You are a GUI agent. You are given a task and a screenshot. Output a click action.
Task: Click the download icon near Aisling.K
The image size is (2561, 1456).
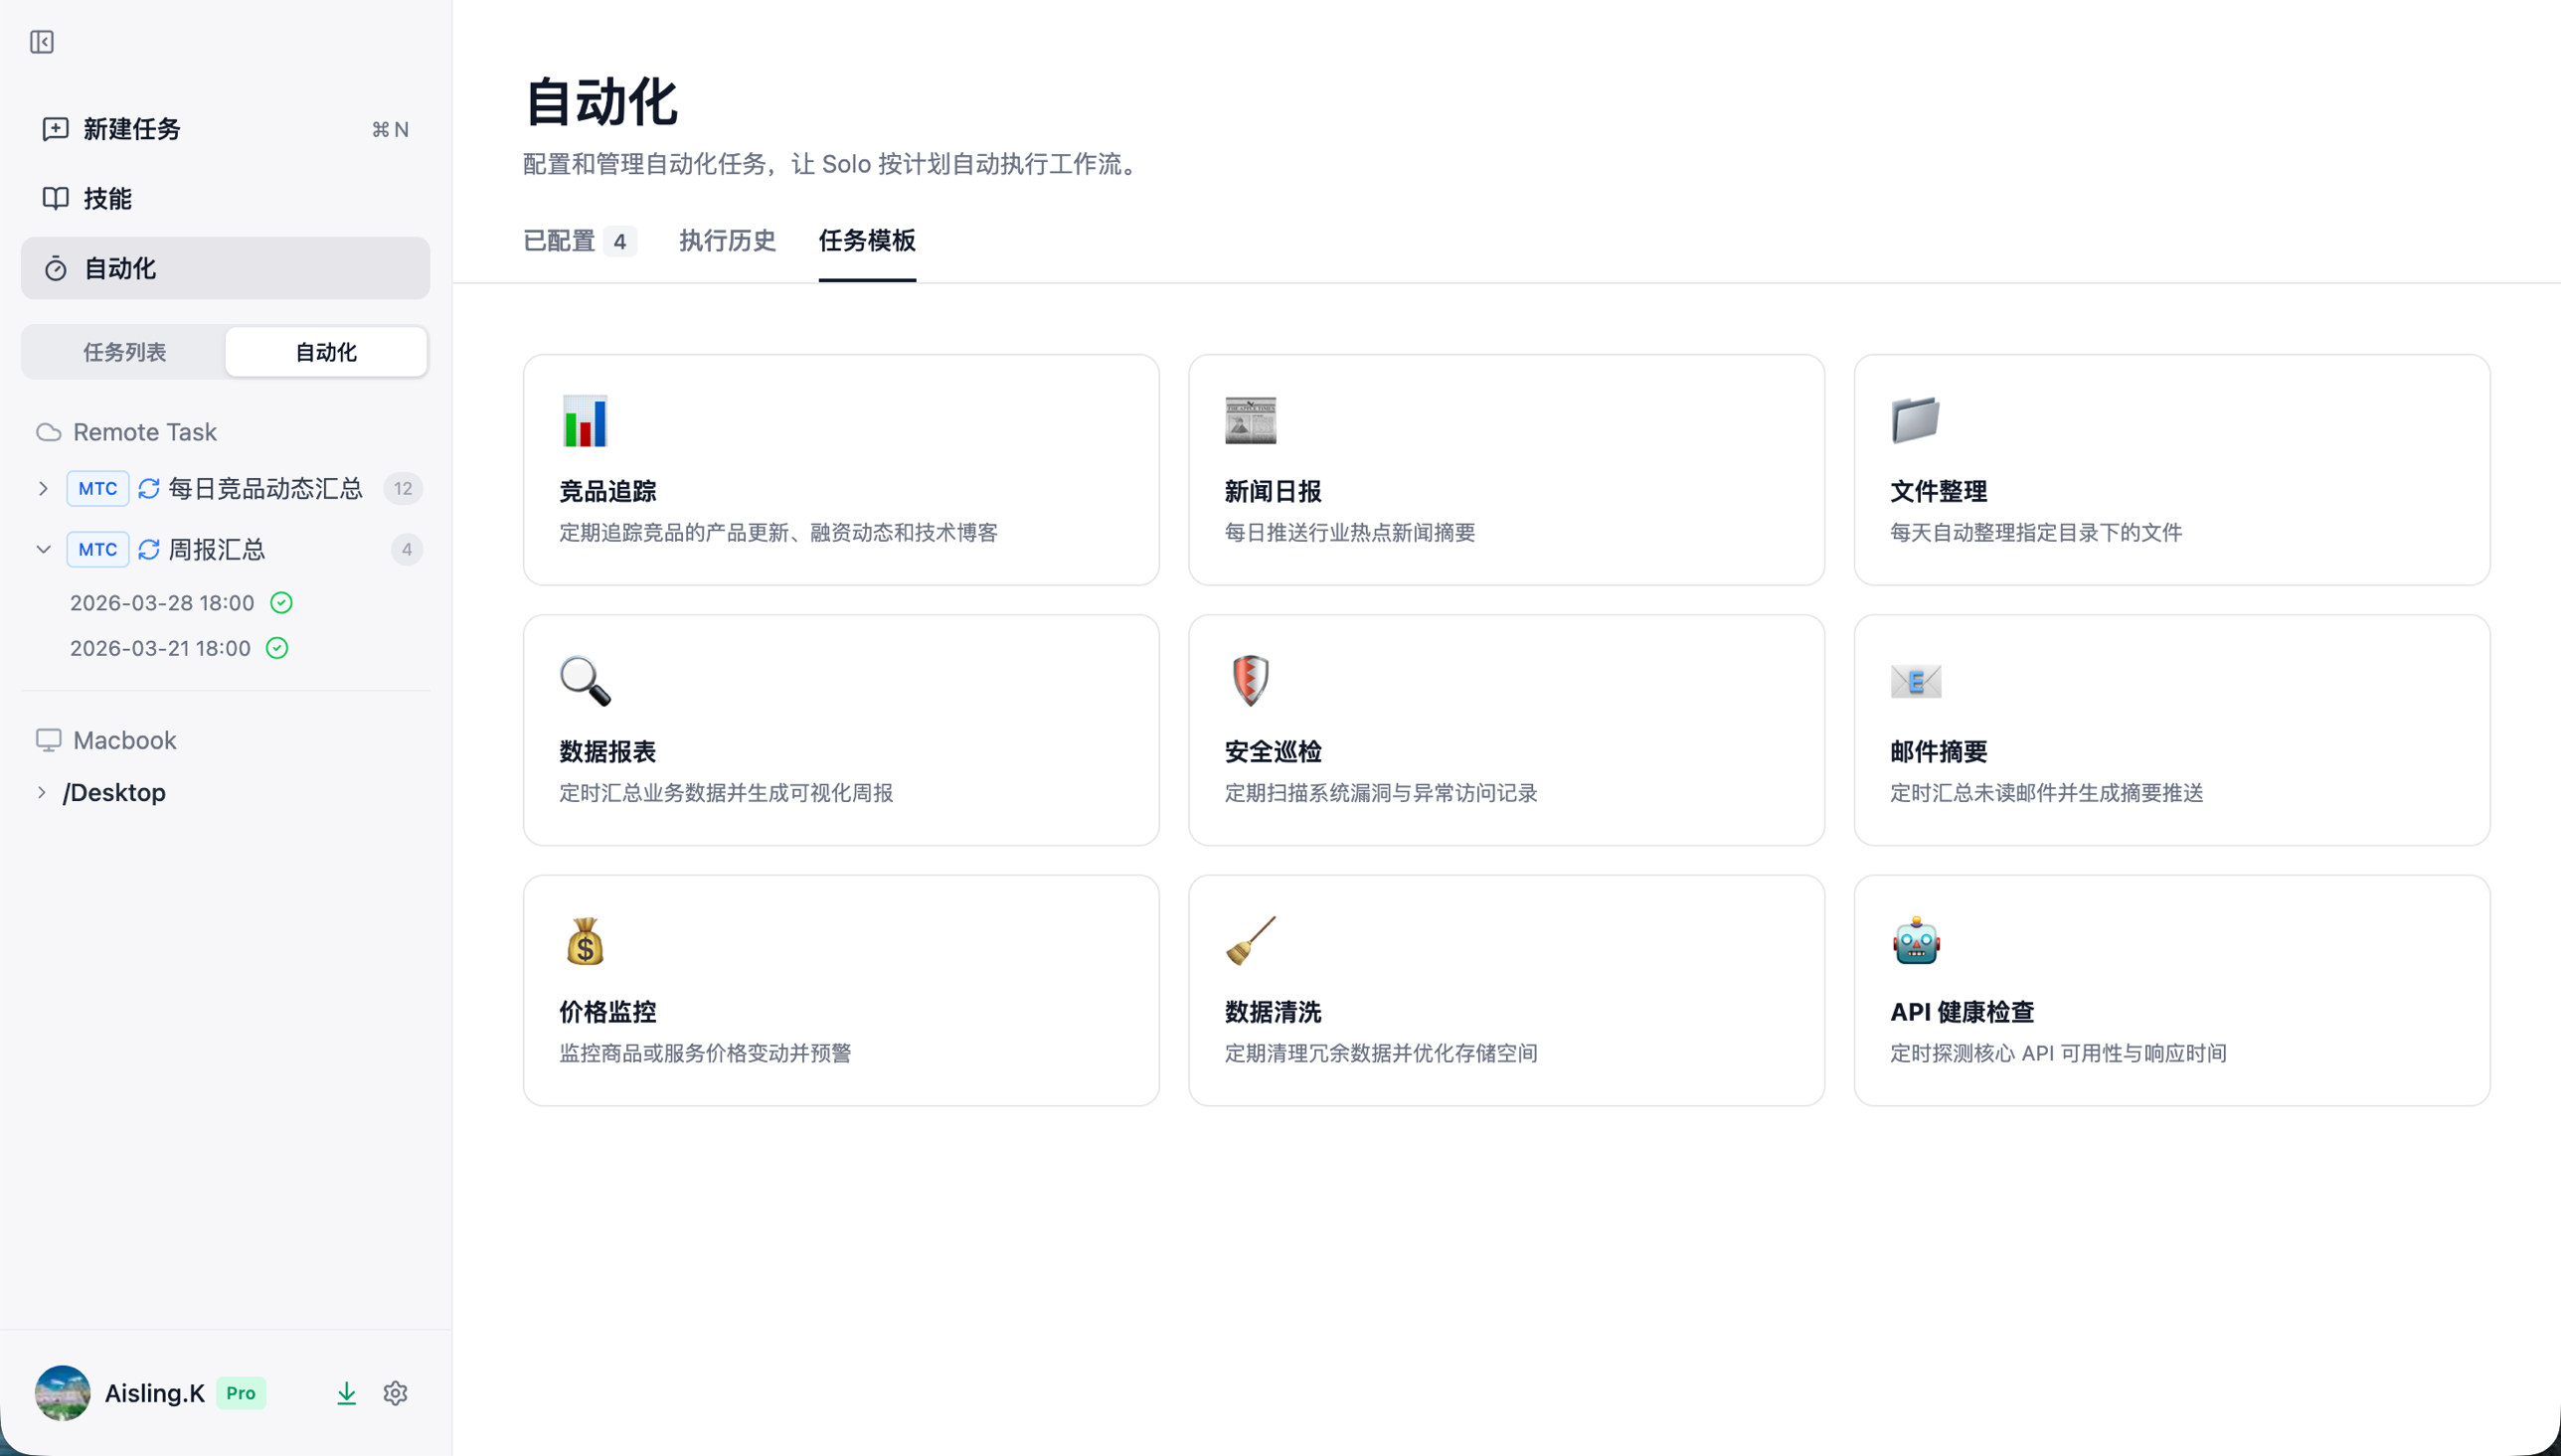point(346,1392)
